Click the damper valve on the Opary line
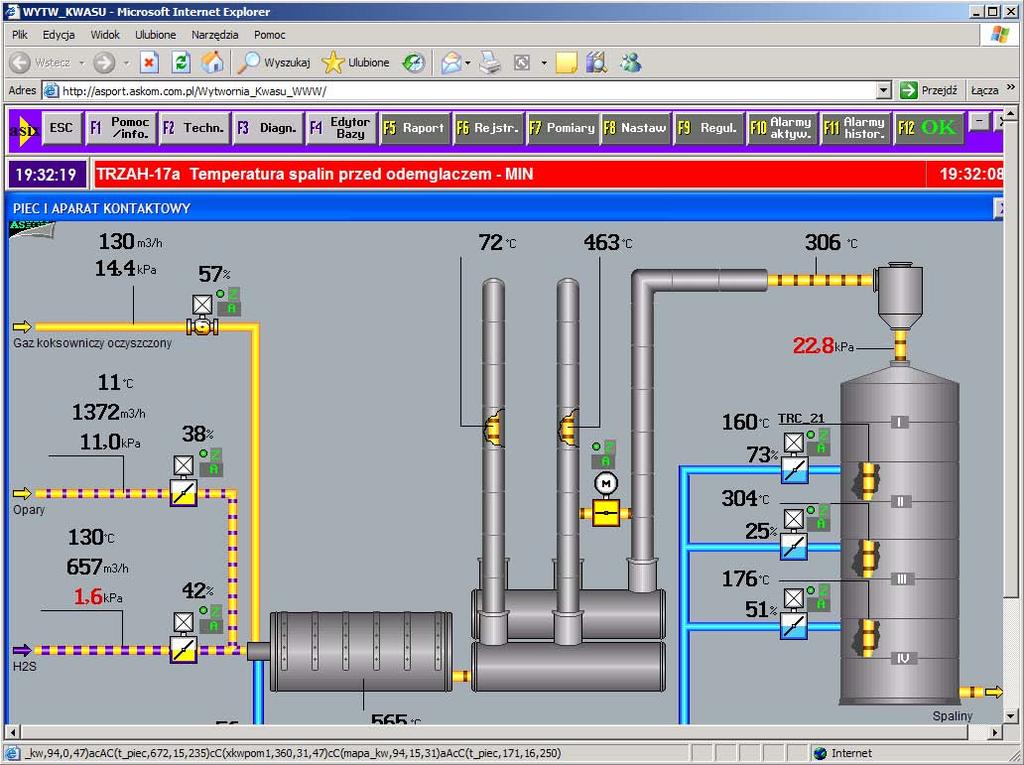Viewport: 1024px width, 765px height. (184, 493)
